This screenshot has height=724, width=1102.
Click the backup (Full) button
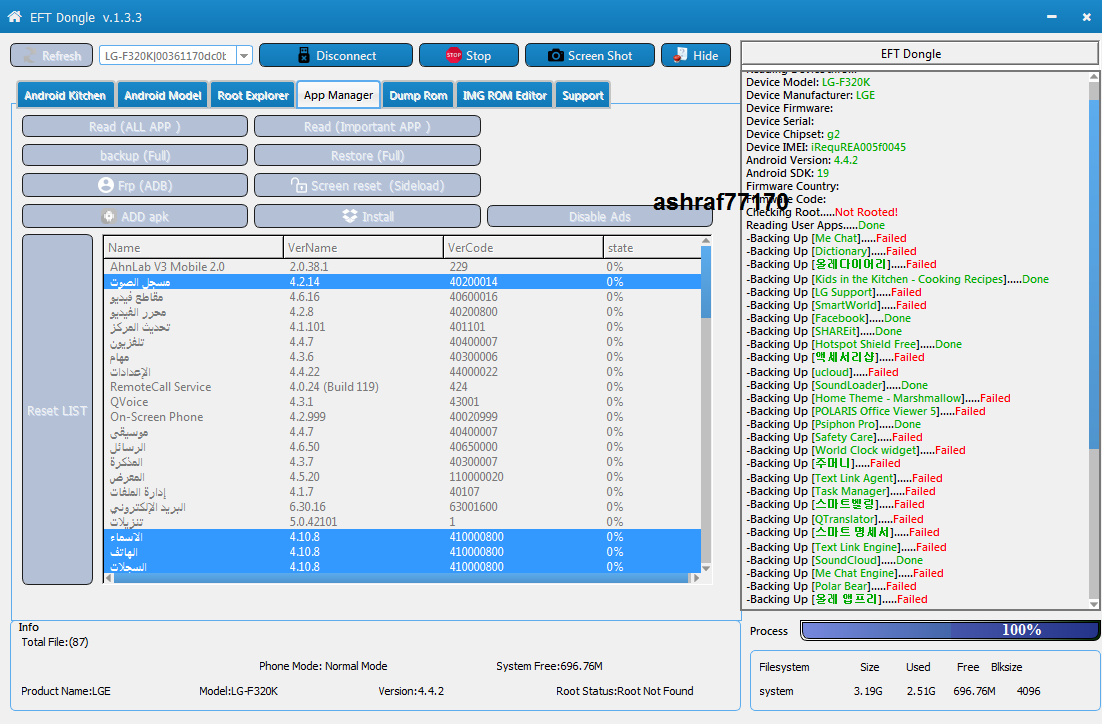(x=135, y=155)
